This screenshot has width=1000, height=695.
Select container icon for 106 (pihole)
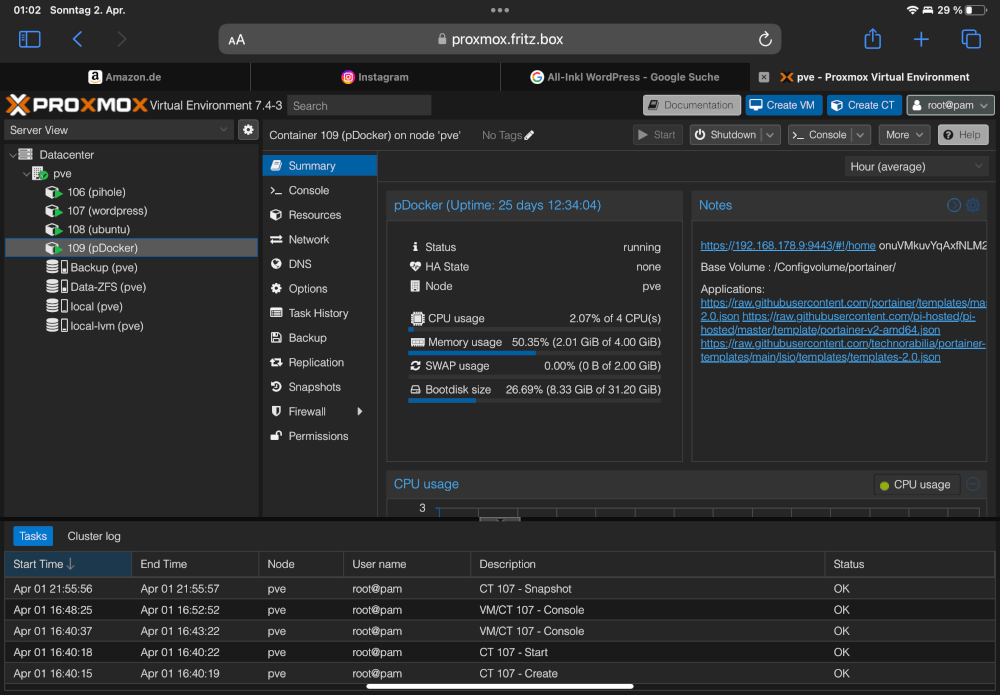[x=54, y=192]
